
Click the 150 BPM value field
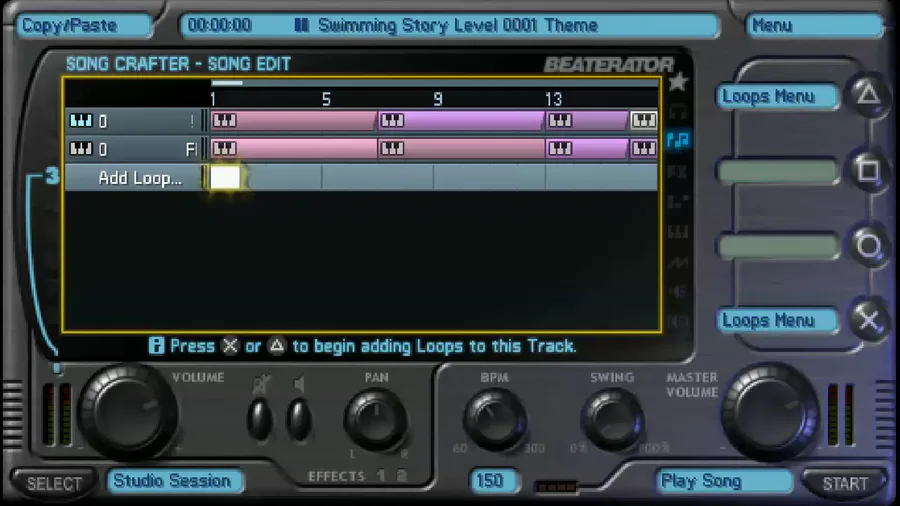494,481
